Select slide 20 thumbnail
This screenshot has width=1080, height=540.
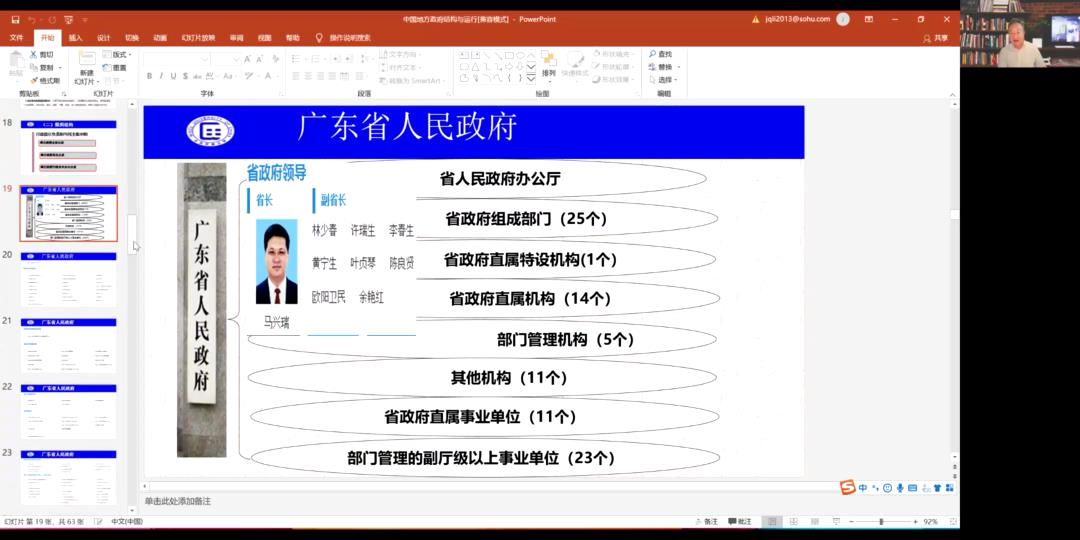[x=68, y=279]
